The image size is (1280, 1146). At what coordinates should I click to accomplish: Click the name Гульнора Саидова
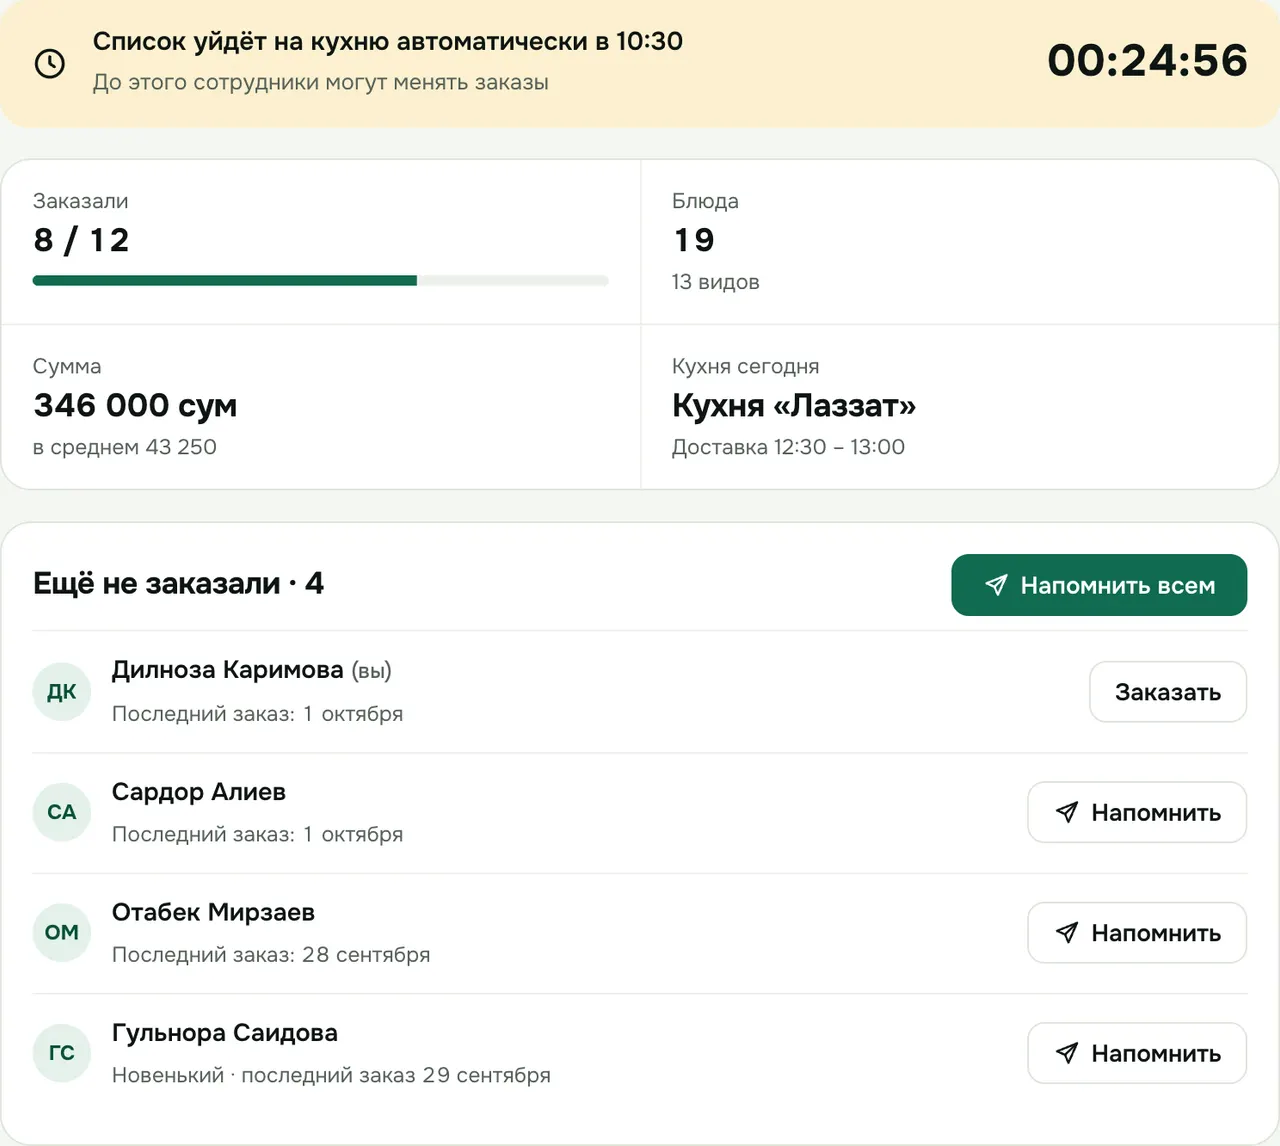click(x=225, y=1033)
